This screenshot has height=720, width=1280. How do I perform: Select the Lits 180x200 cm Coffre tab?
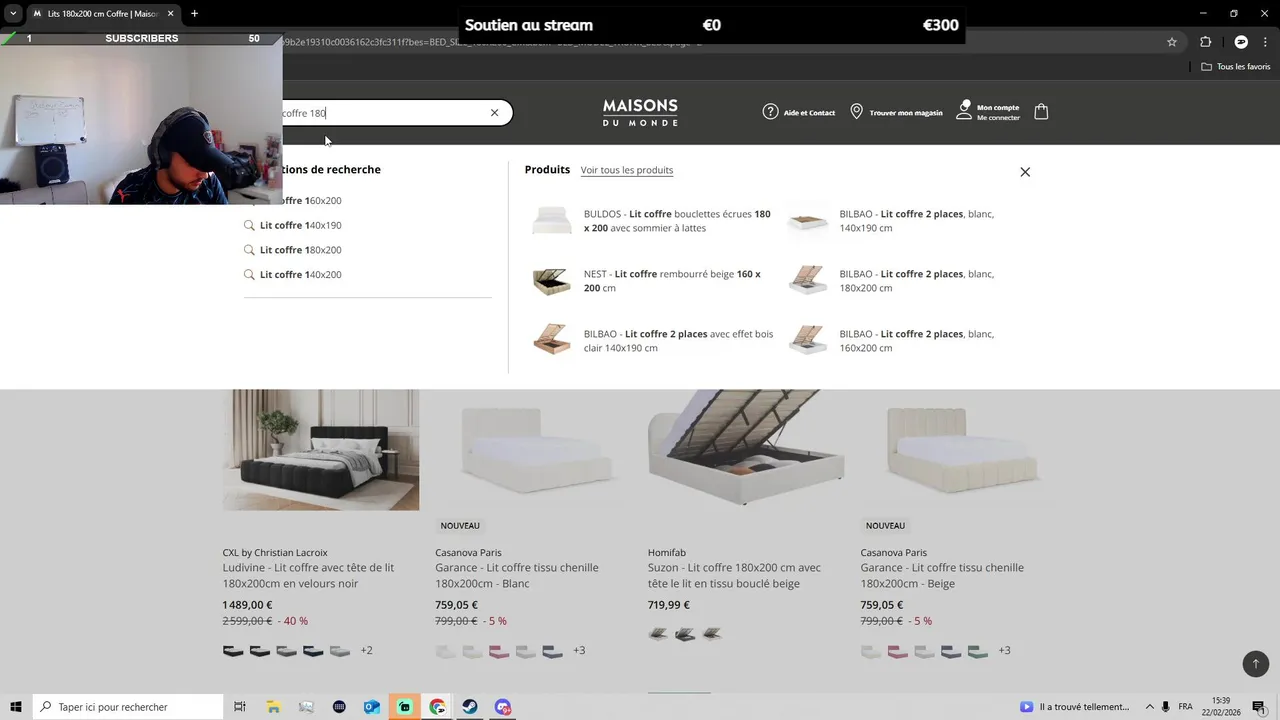(x=103, y=14)
